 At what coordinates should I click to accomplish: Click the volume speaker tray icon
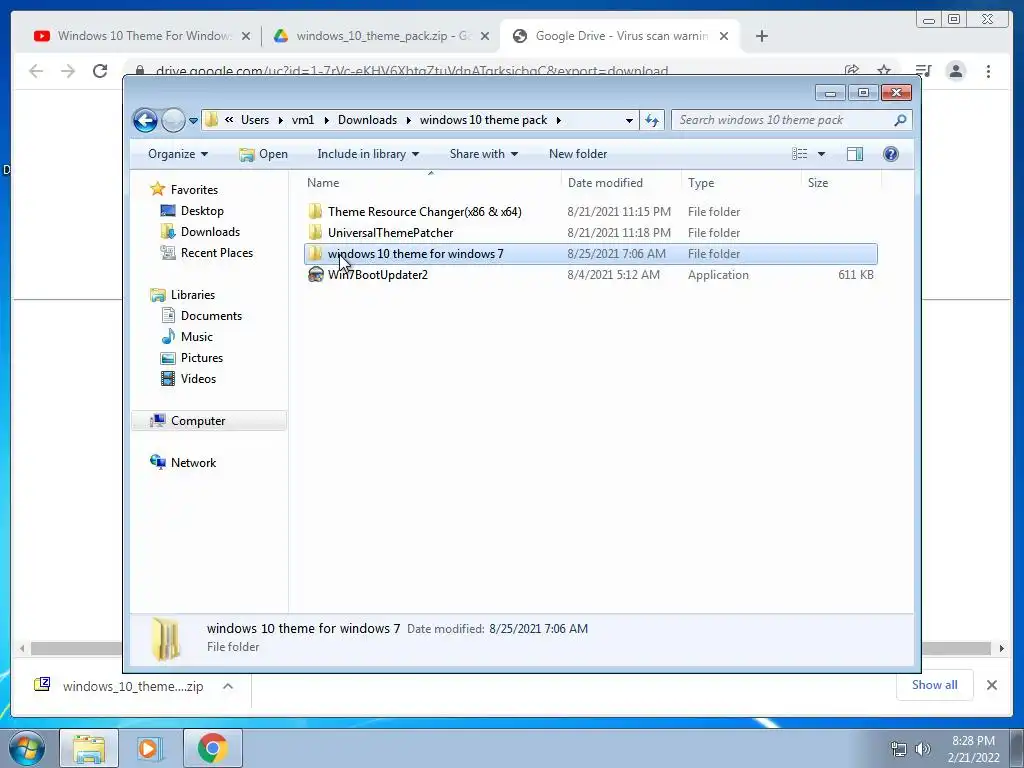pyautogui.click(x=922, y=748)
